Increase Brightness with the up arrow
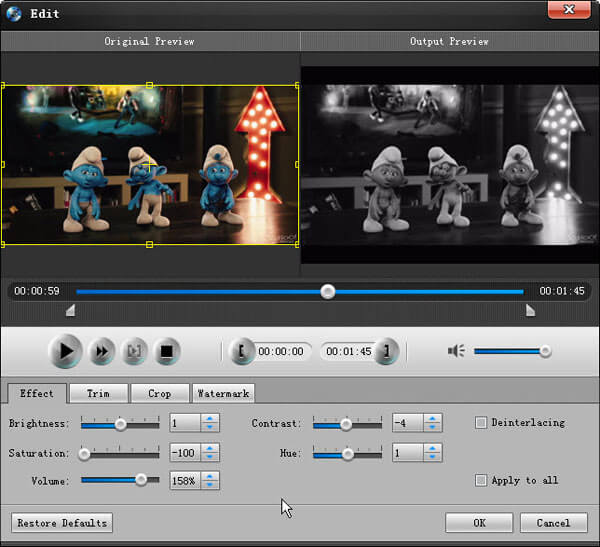Image resolution: width=600 pixels, height=547 pixels. (210, 419)
